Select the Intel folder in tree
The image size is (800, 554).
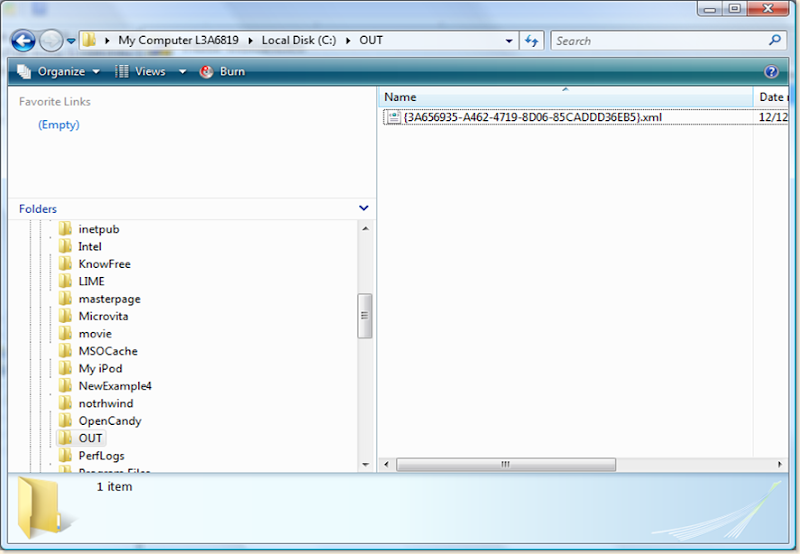pos(90,247)
